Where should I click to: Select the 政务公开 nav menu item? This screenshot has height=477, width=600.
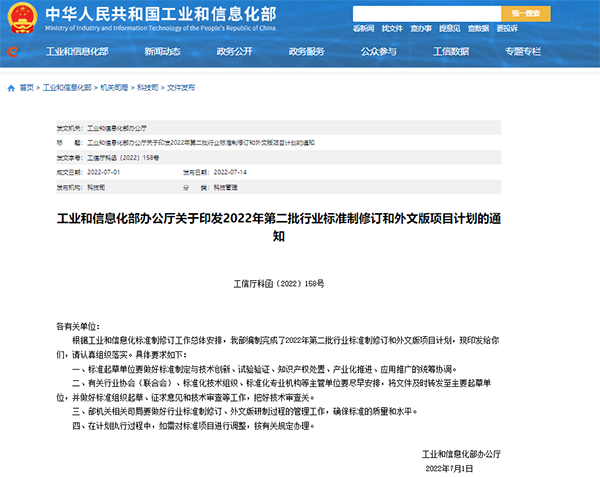(x=235, y=52)
